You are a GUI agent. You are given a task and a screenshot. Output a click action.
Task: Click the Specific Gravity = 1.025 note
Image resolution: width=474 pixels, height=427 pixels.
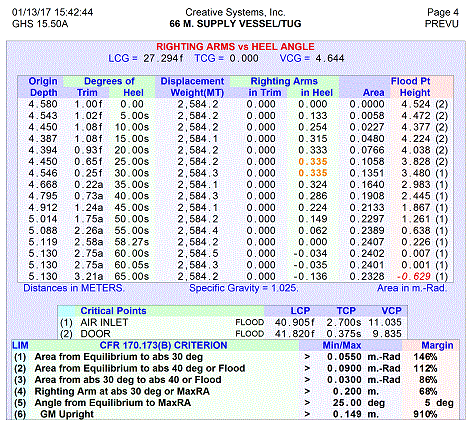244,288
